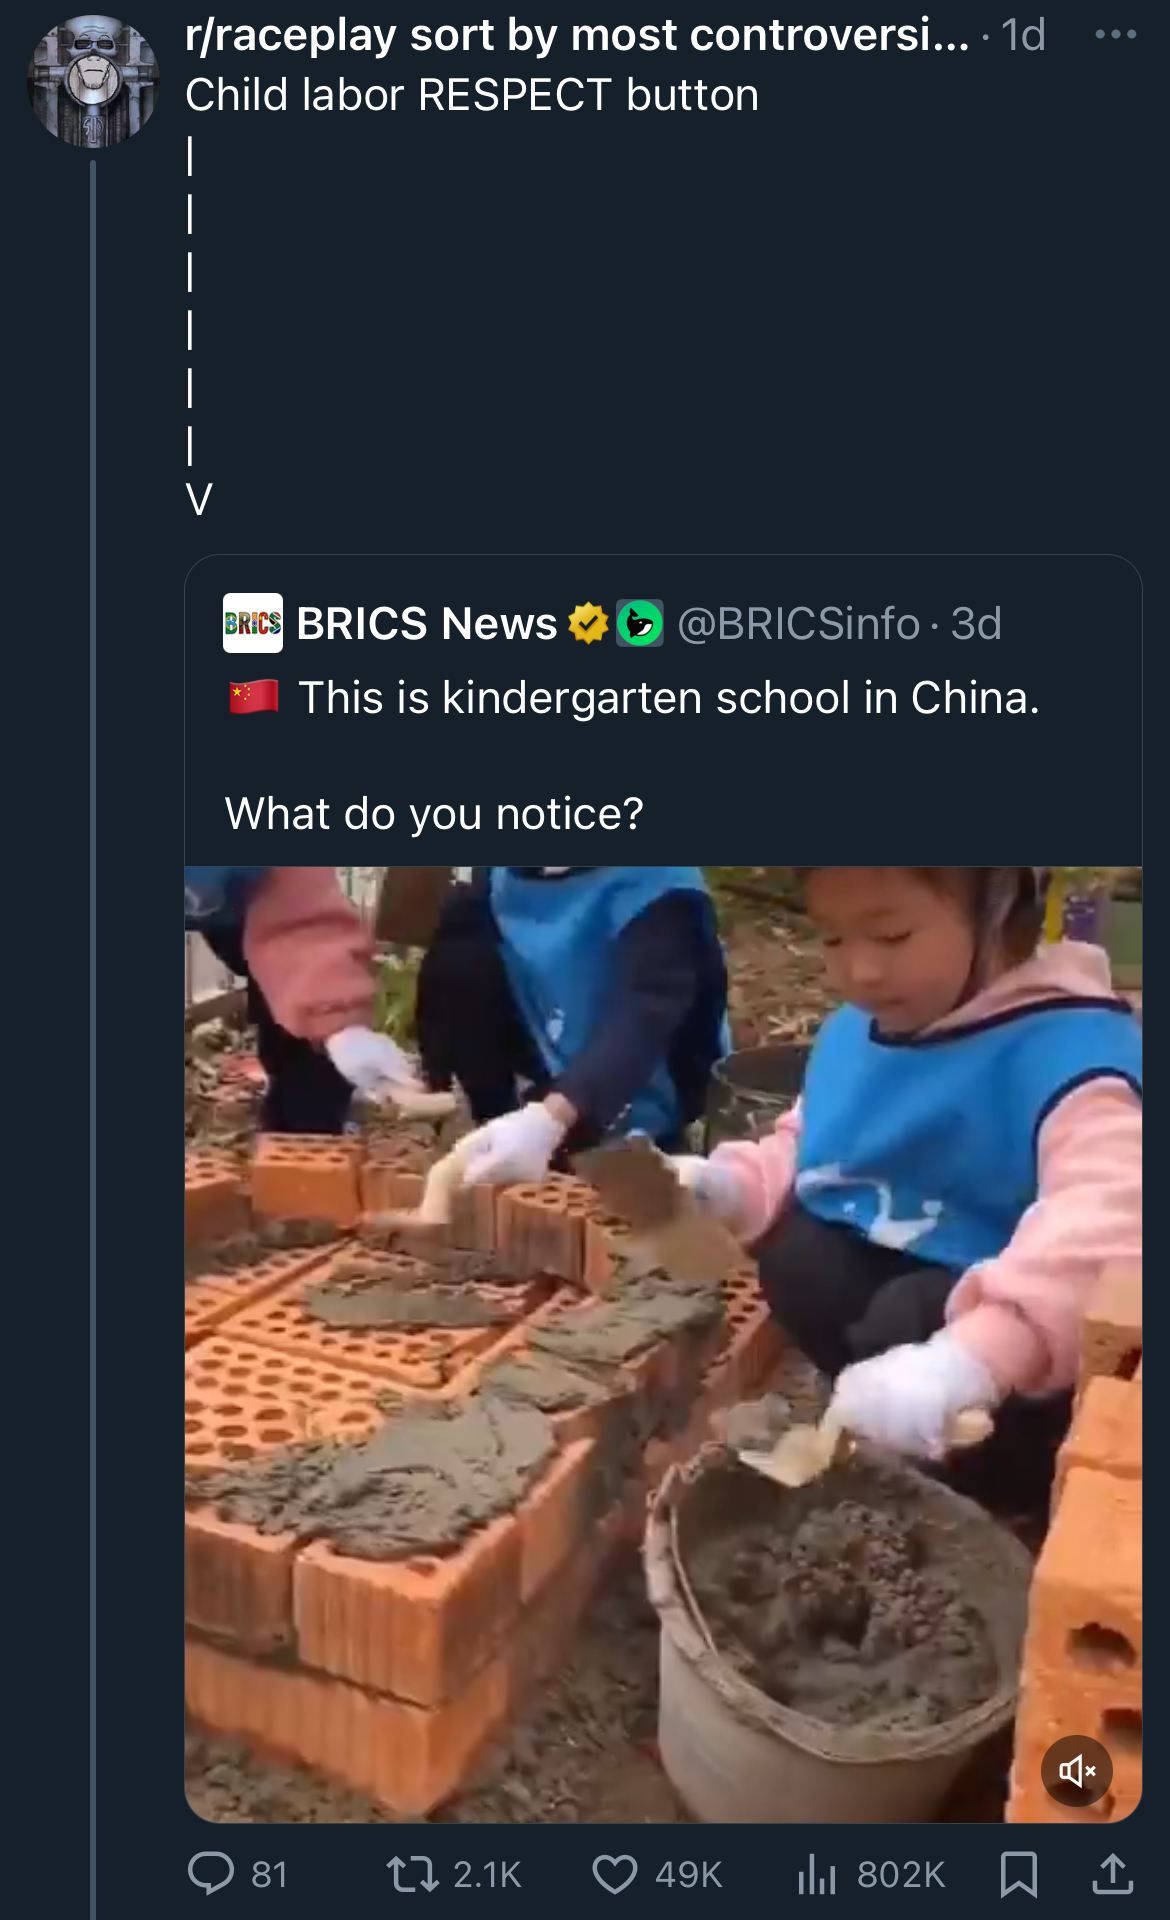The image size is (1170, 1920).
Task: Tap the reply speech bubble icon
Action: click(x=211, y=1873)
